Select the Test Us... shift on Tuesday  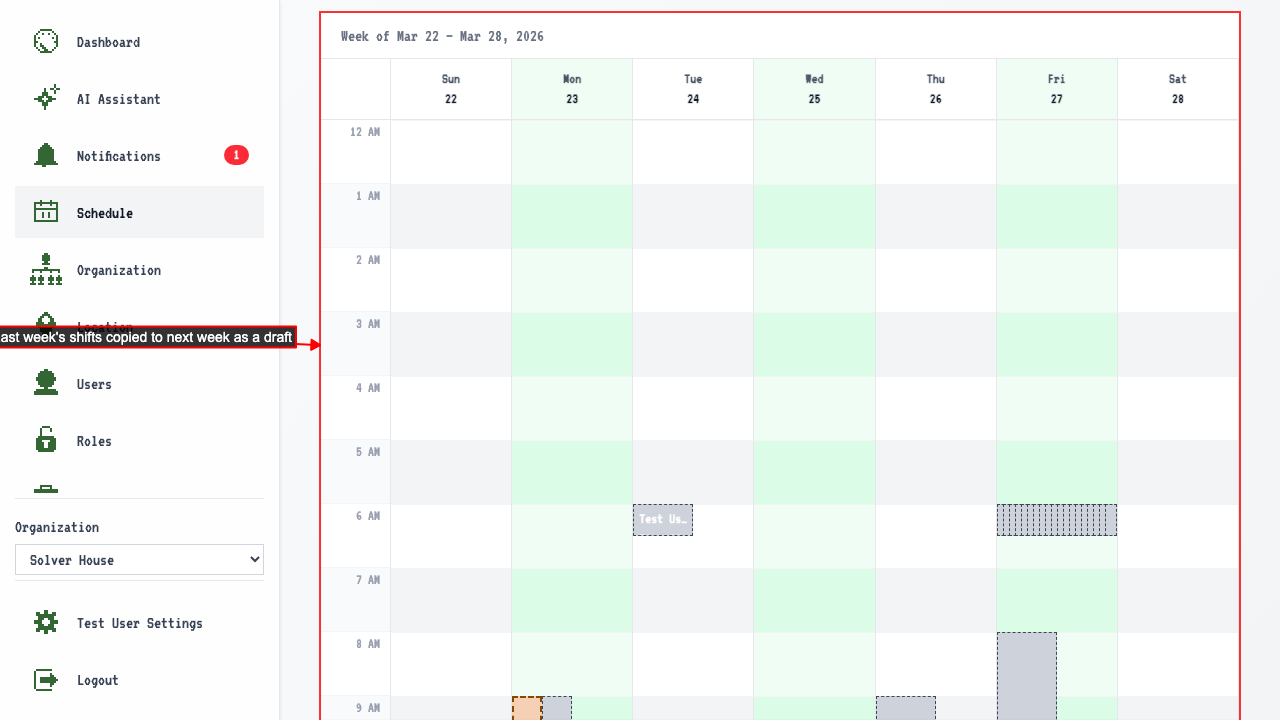coord(663,520)
